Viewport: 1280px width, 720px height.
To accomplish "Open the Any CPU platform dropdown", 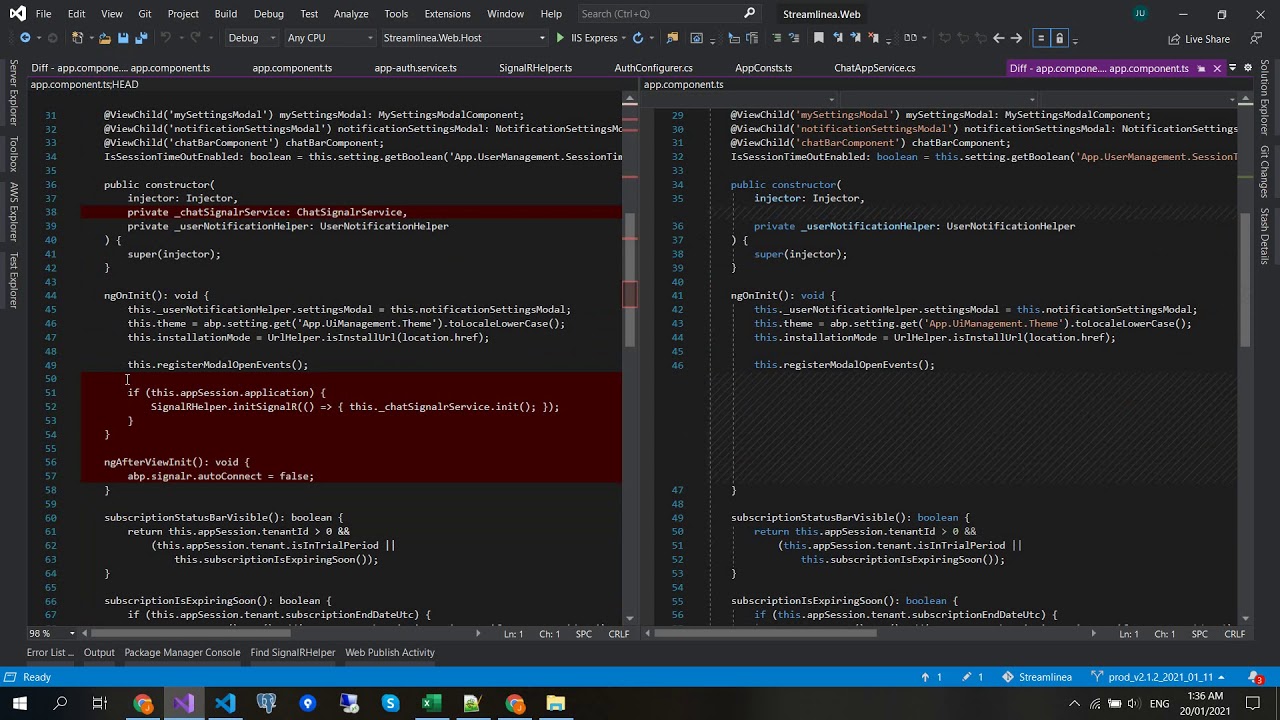I will pos(330,38).
